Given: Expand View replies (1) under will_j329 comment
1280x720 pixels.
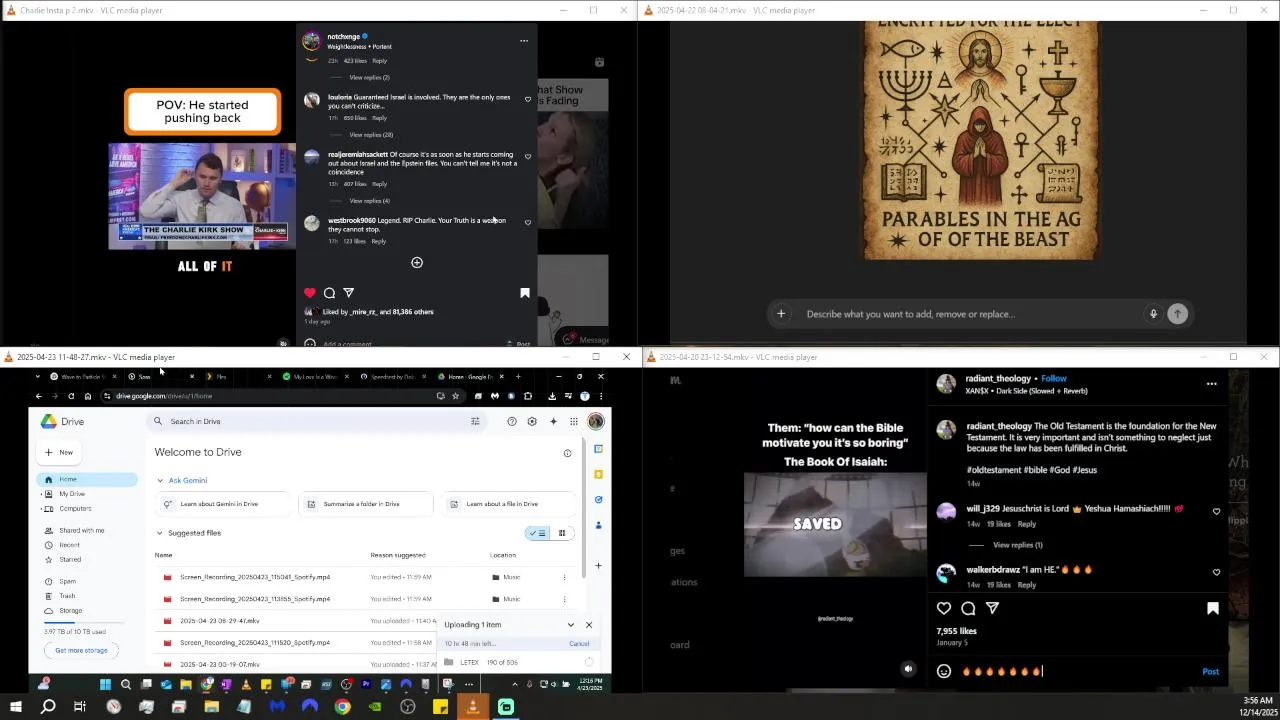Looking at the screenshot, I should (x=1017, y=545).
